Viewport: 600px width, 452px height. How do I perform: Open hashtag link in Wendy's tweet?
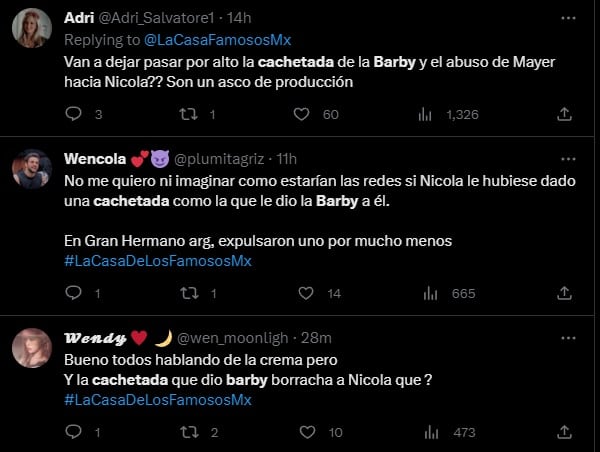coord(158,399)
